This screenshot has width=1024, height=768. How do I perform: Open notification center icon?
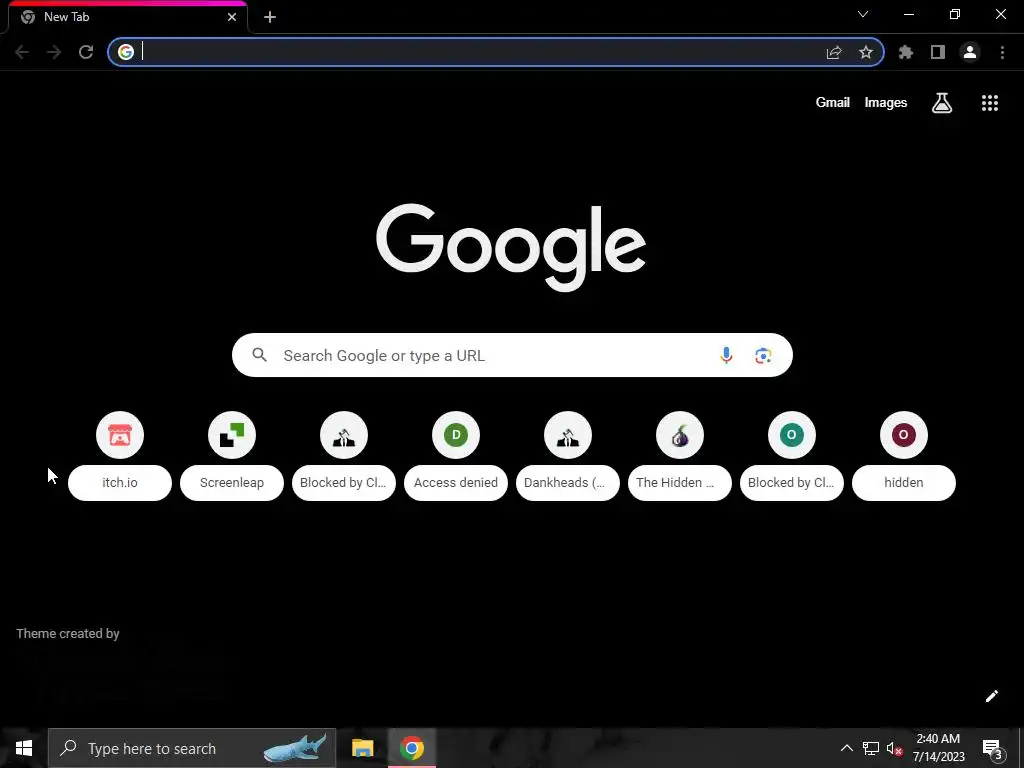[x=992, y=749]
